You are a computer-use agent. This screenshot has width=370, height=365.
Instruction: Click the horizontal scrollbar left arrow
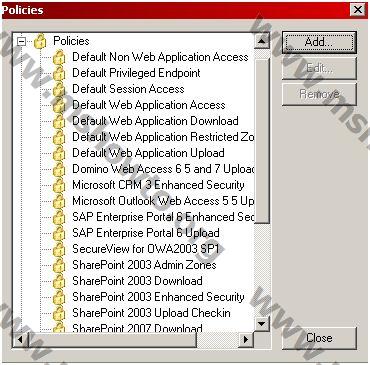[20, 340]
